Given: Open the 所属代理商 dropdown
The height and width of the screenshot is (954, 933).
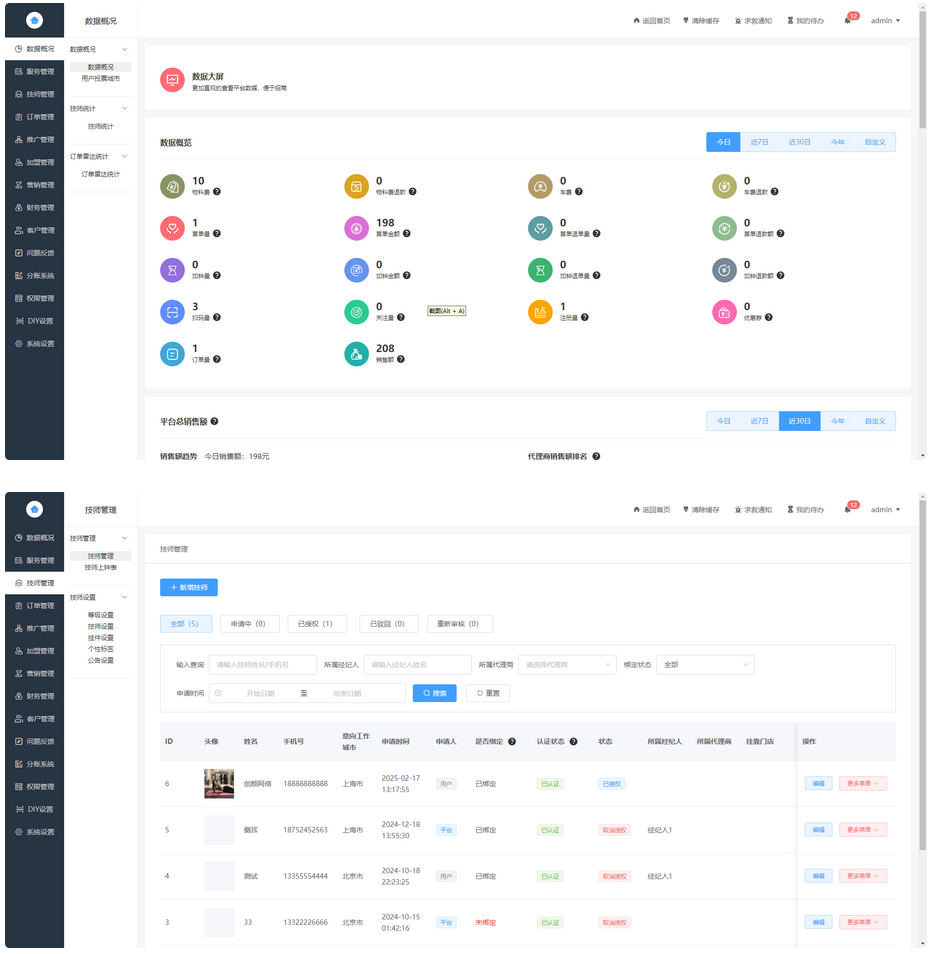Looking at the screenshot, I should point(567,665).
